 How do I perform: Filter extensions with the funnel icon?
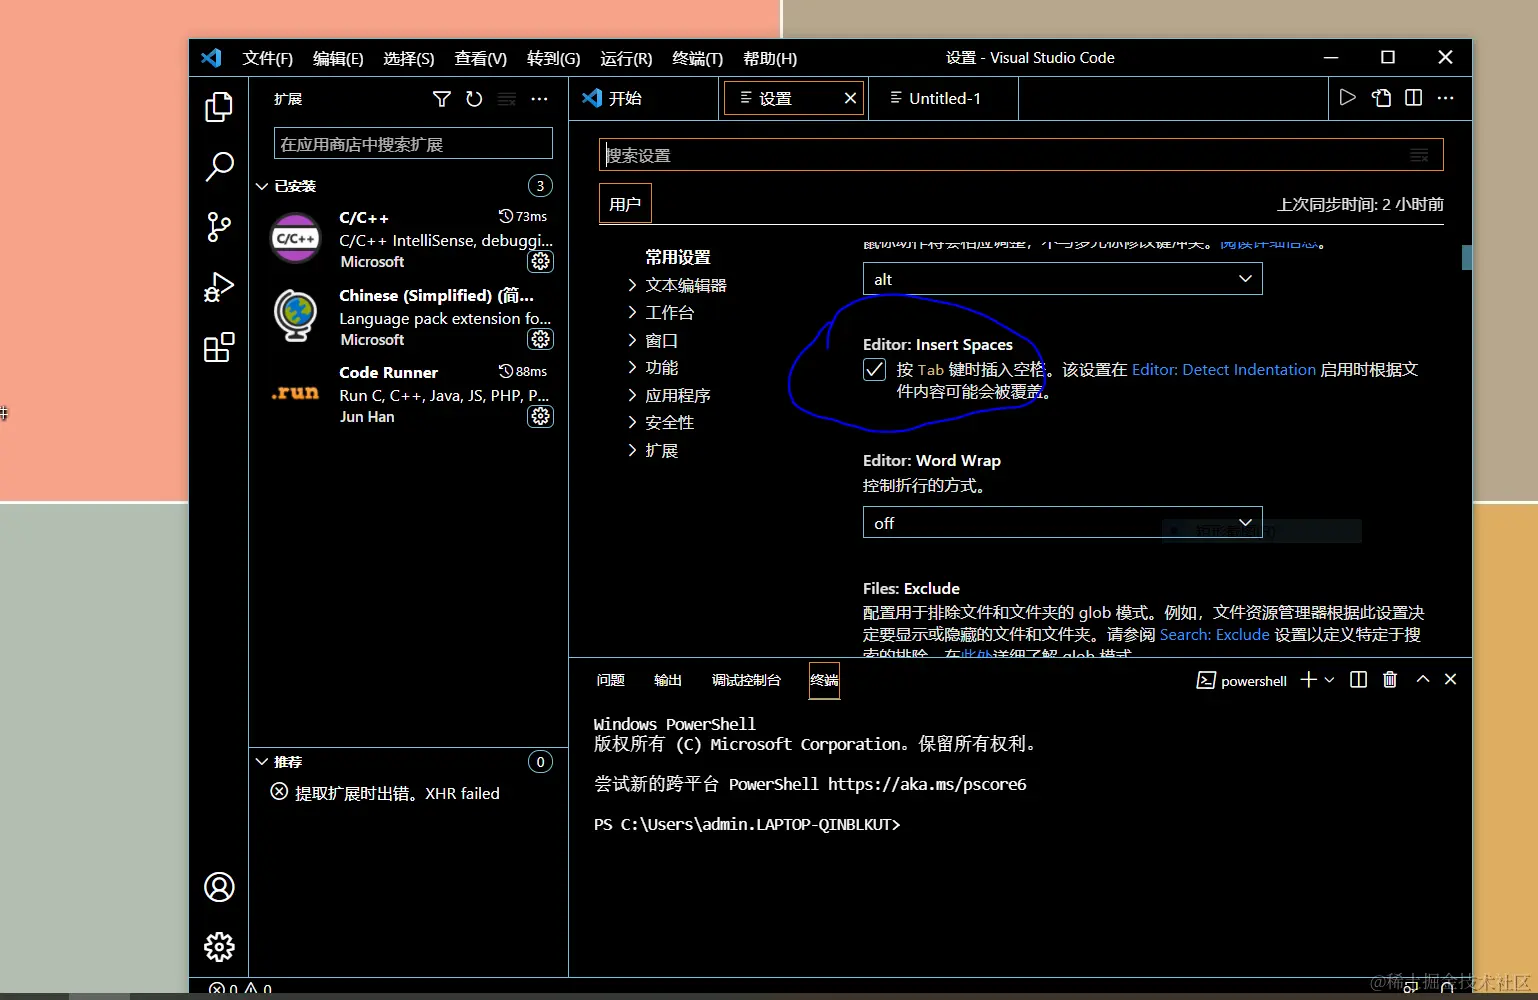[x=442, y=99]
